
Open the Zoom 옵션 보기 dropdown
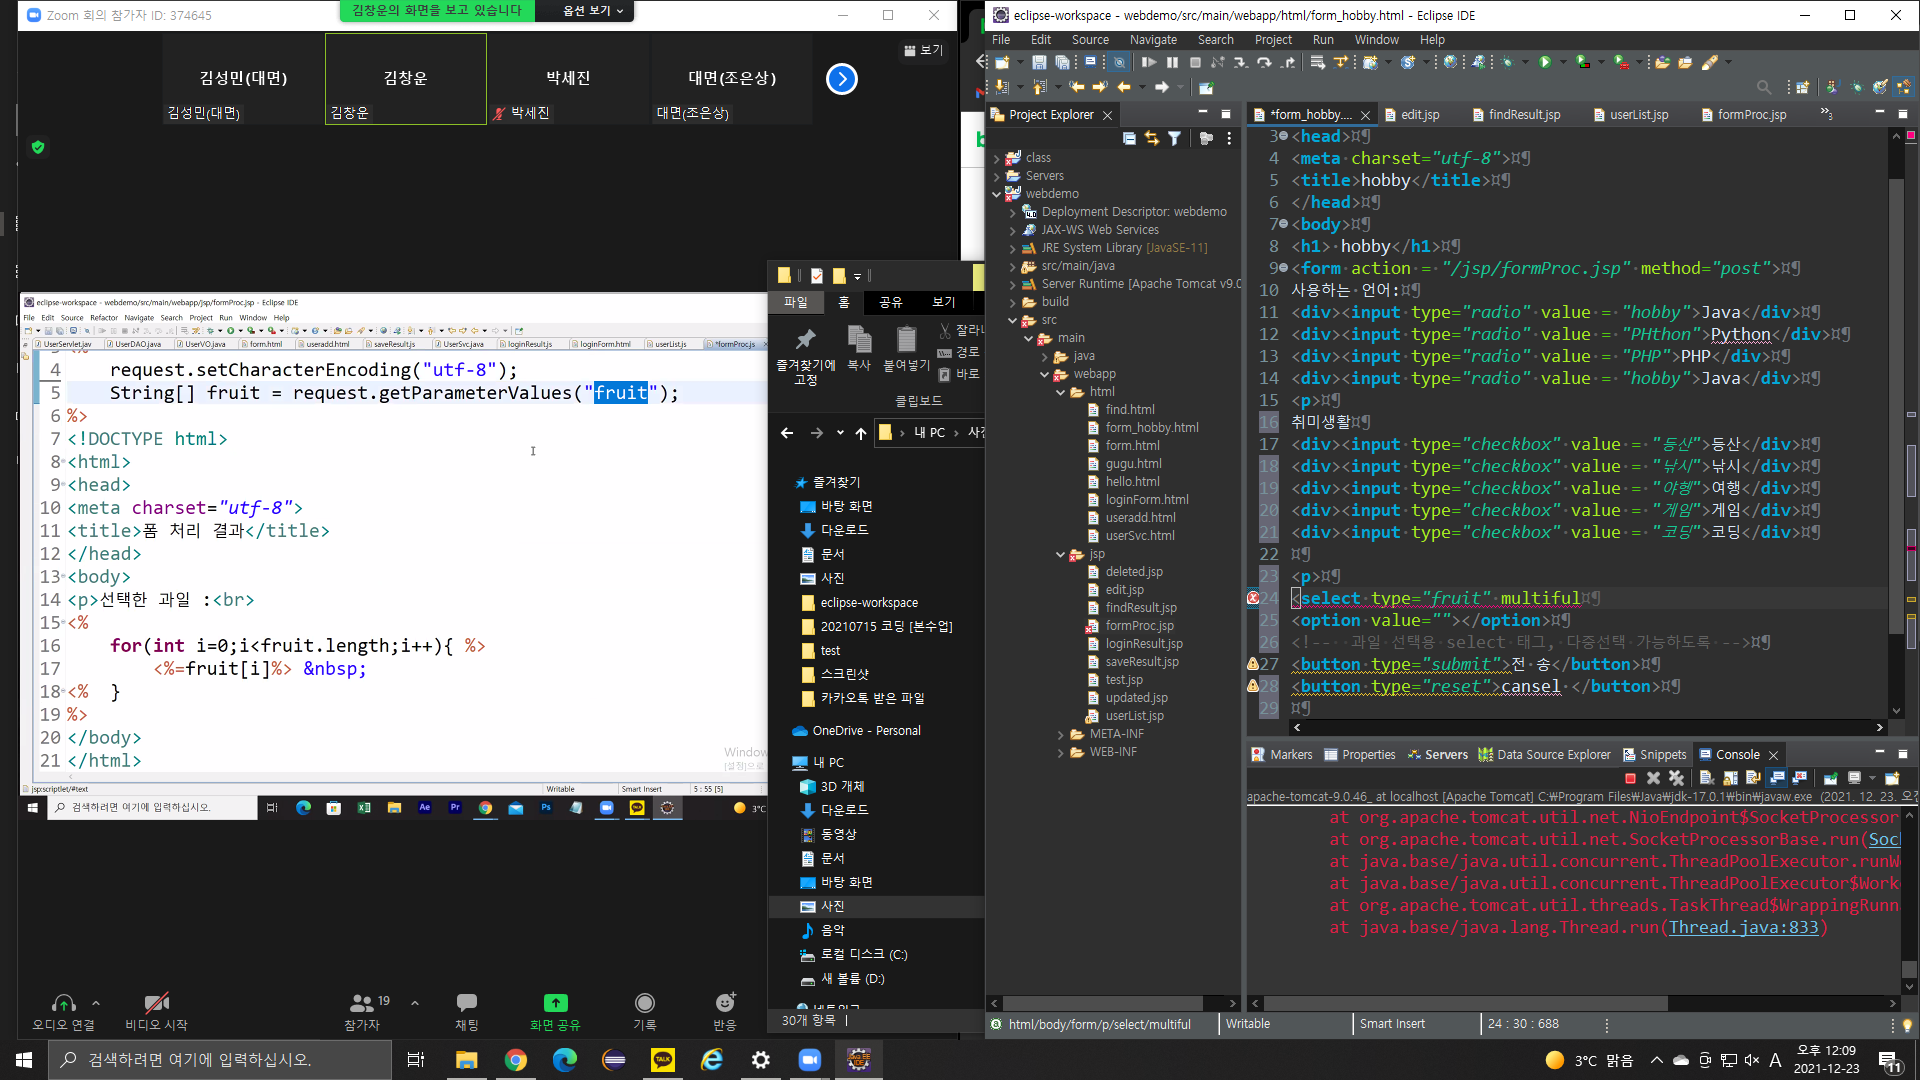592,11
